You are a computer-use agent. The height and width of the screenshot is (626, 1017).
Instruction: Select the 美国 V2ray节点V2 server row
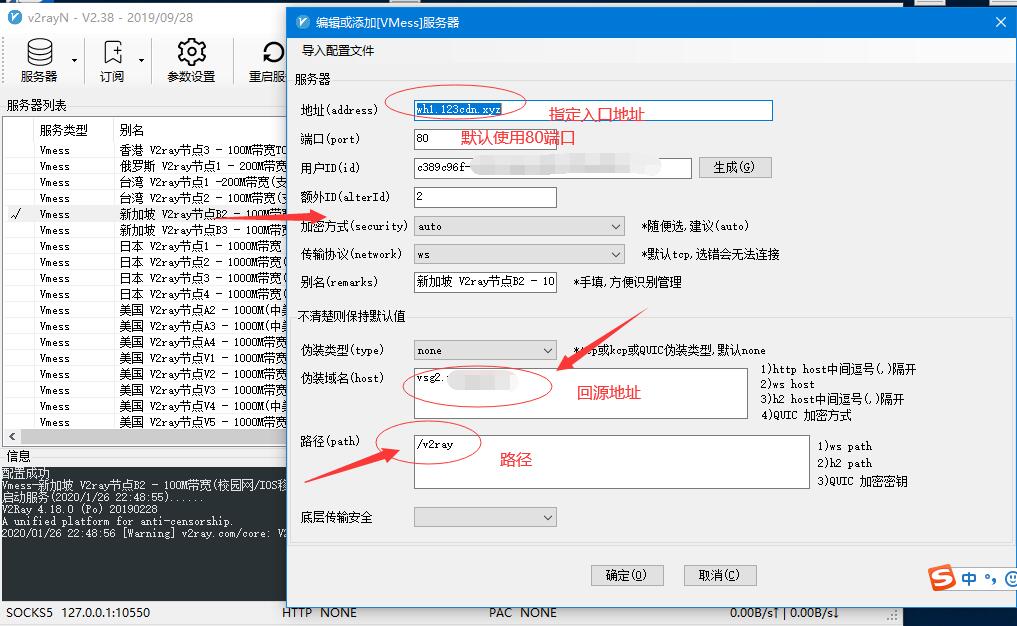pos(145,374)
